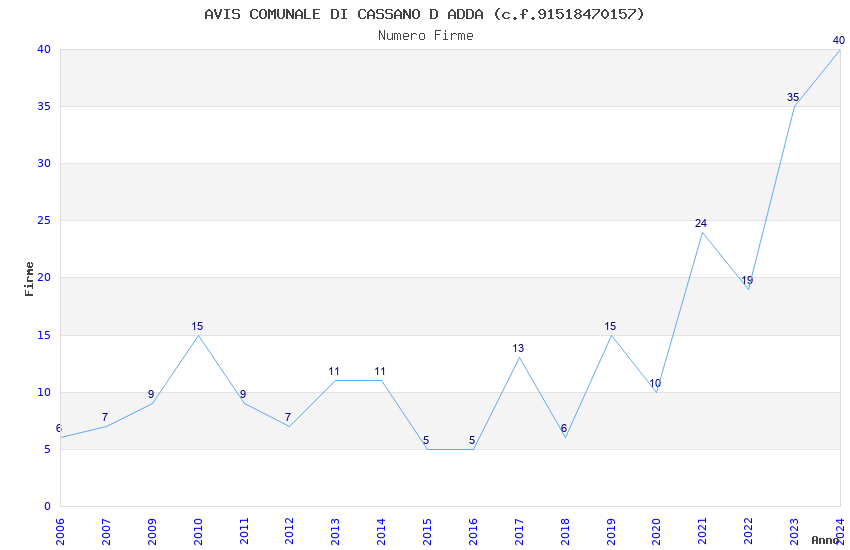The height and width of the screenshot is (550, 850).
Task: Click data label 7 for year 2012
Action: click(x=288, y=417)
